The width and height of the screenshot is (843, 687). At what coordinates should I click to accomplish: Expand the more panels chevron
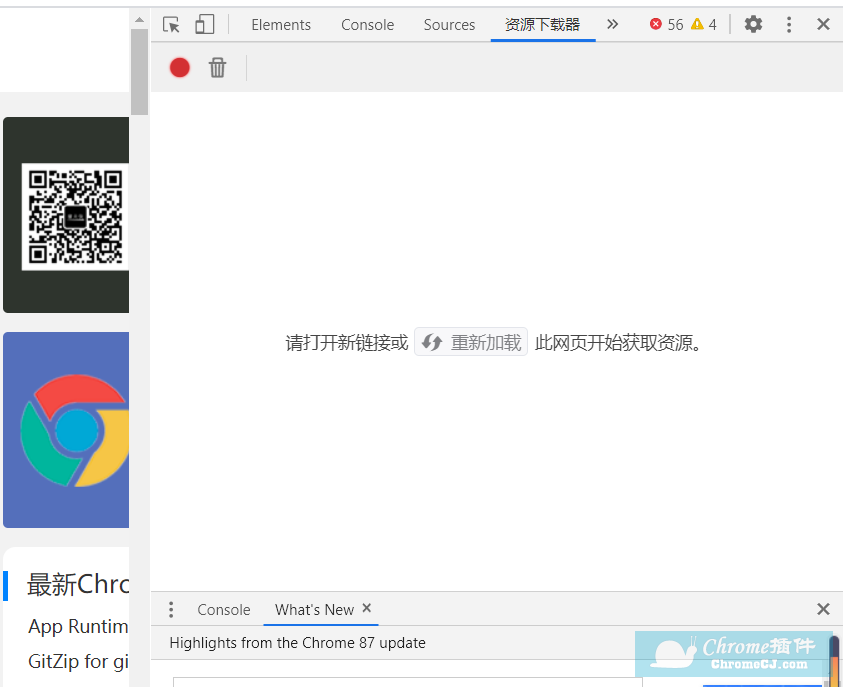tap(612, 24)
